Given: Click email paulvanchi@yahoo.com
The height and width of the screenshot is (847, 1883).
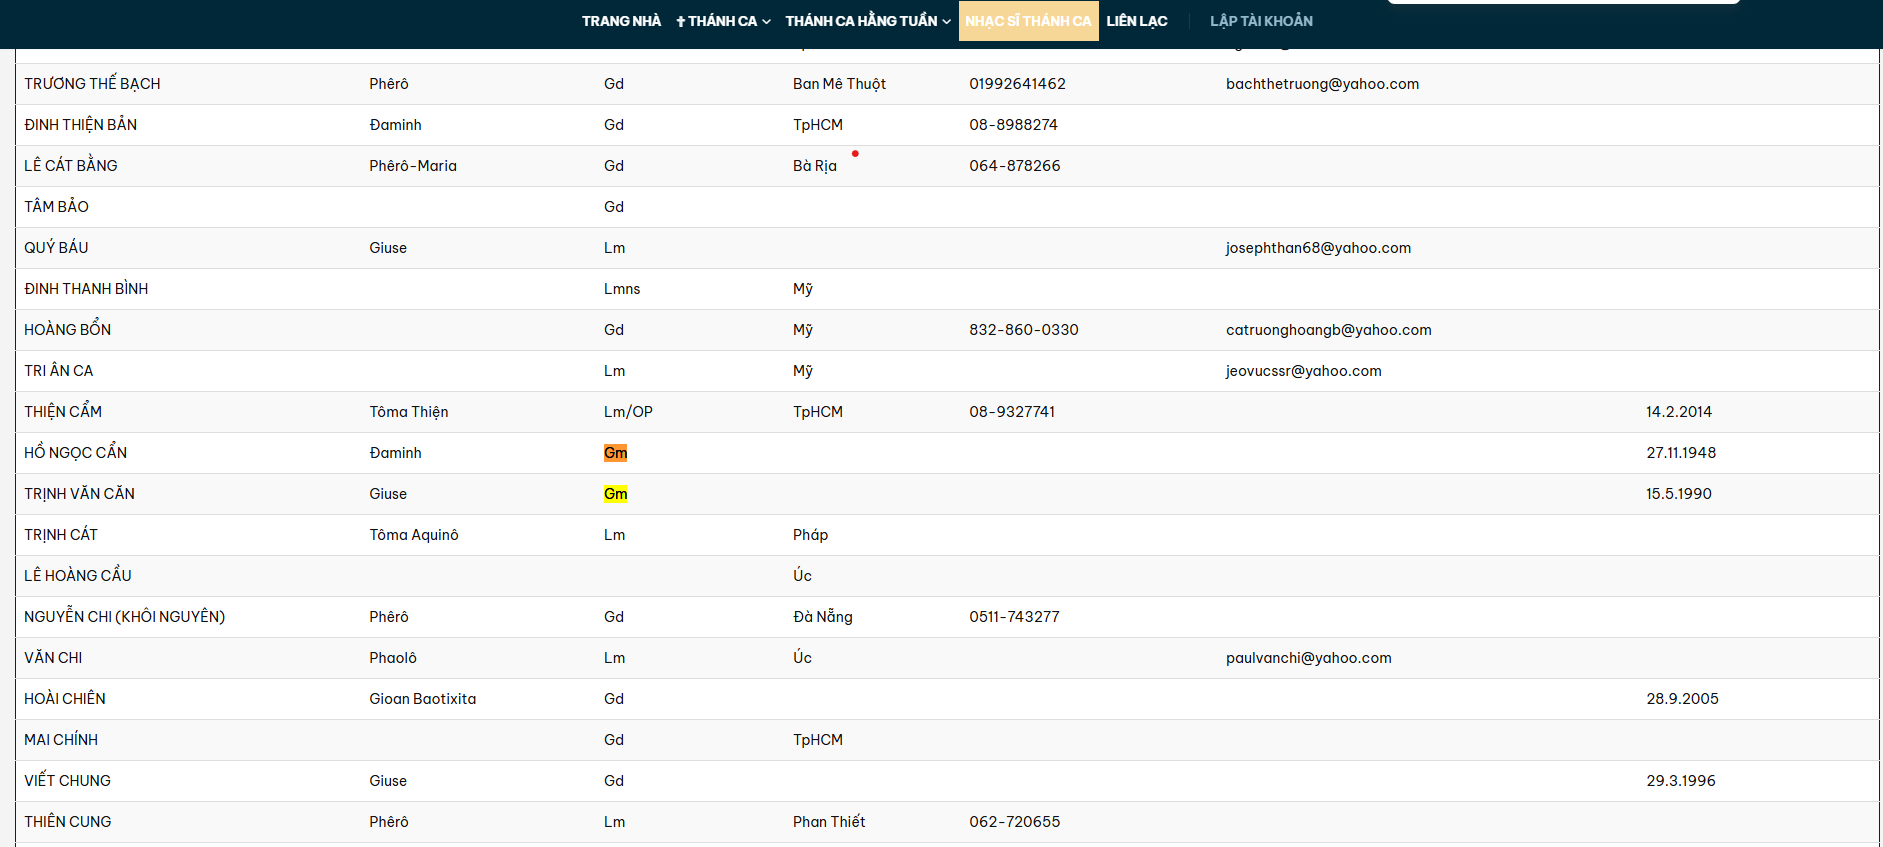Looking at the screenshot, I should (x=1308, y=658).
